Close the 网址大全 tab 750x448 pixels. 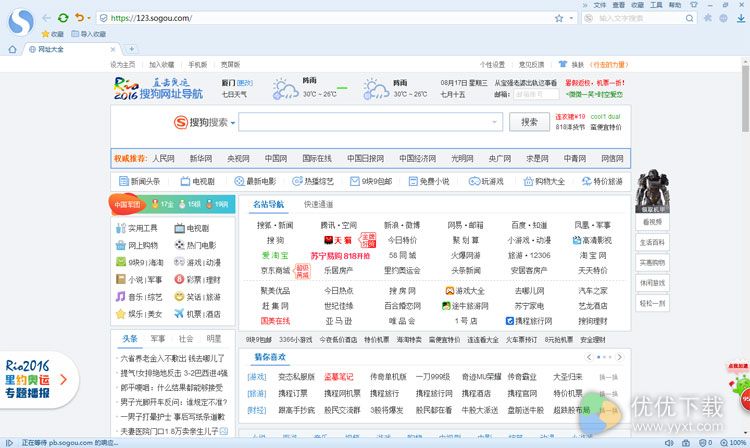(x=113, y=49)
